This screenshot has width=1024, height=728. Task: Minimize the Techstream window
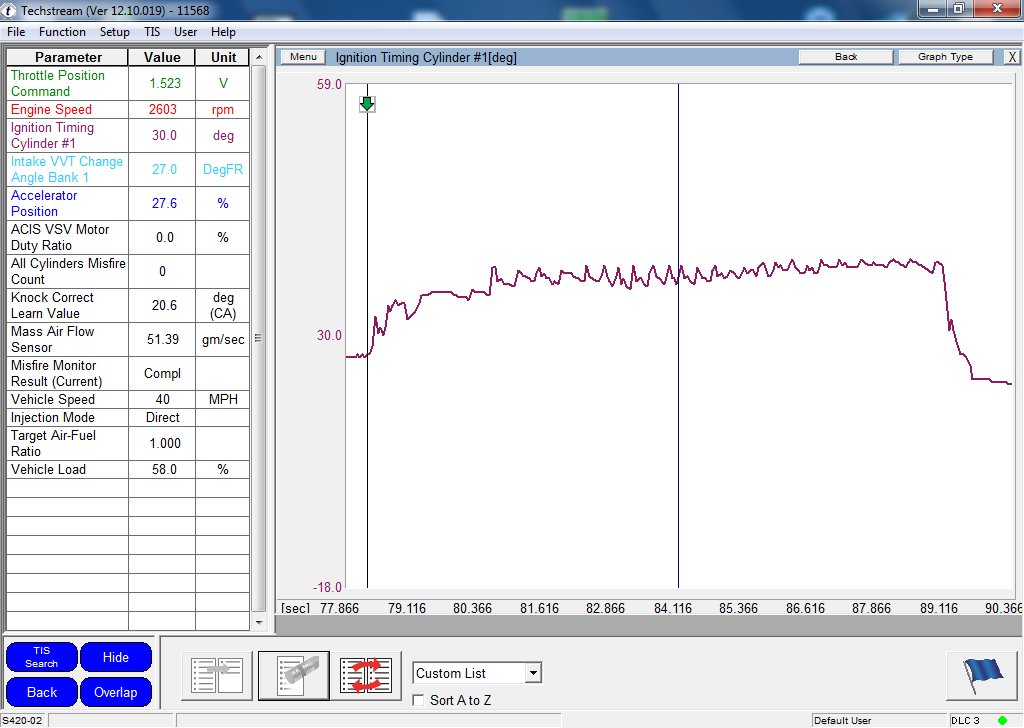pyautogui.click(x=933, y=9)
